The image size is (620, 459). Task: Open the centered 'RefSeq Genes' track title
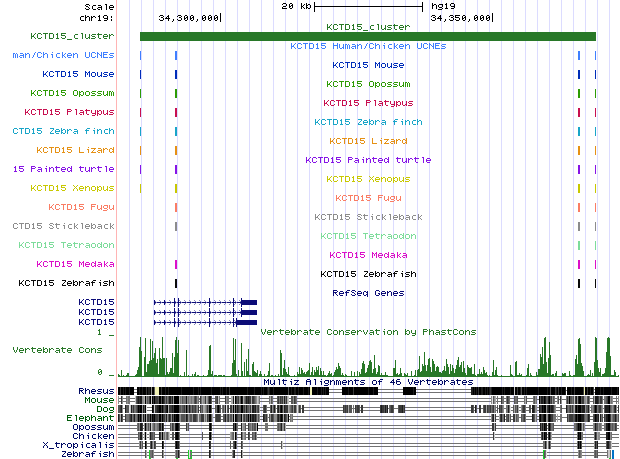[368, 293]
